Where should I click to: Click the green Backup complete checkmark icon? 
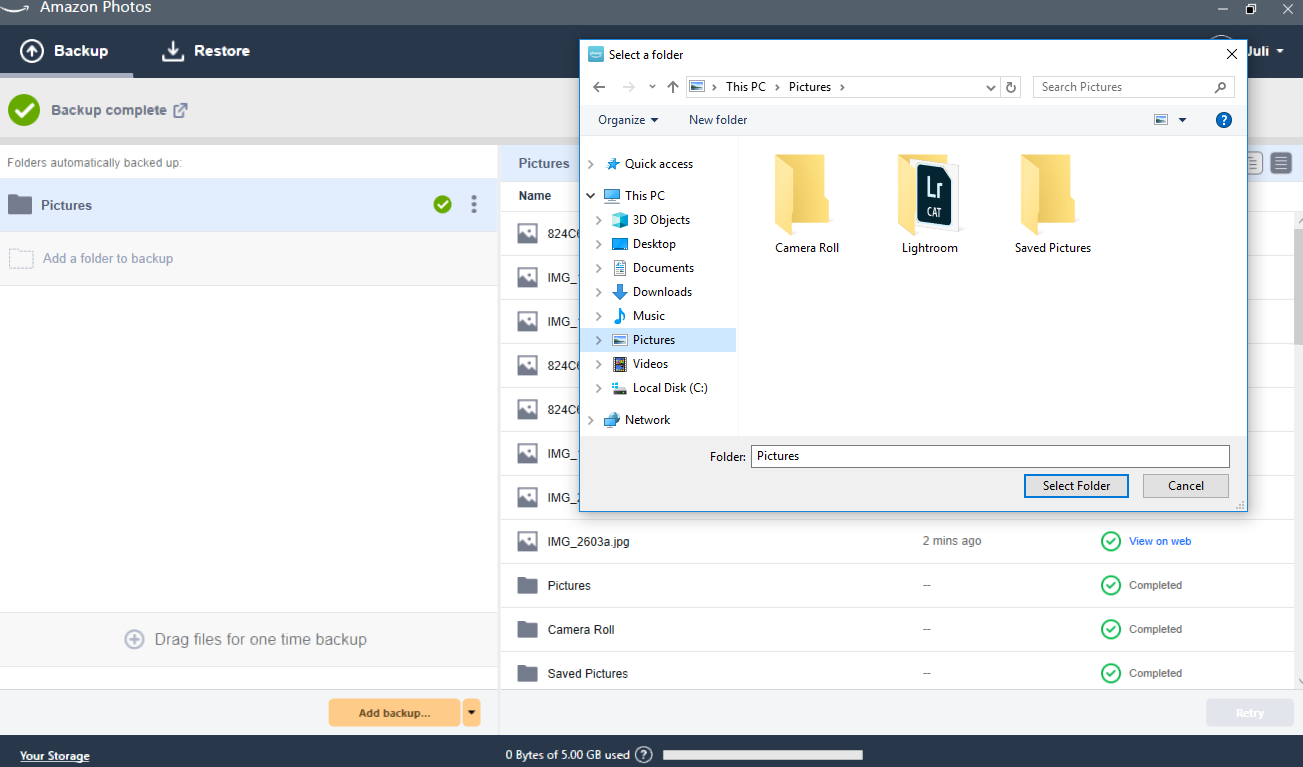click(x=24, y=110)
